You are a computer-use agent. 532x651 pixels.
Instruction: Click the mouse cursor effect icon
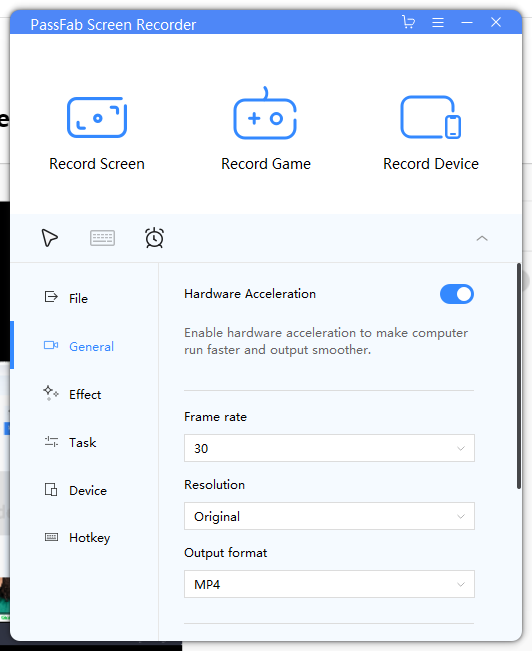coord(49,238)
